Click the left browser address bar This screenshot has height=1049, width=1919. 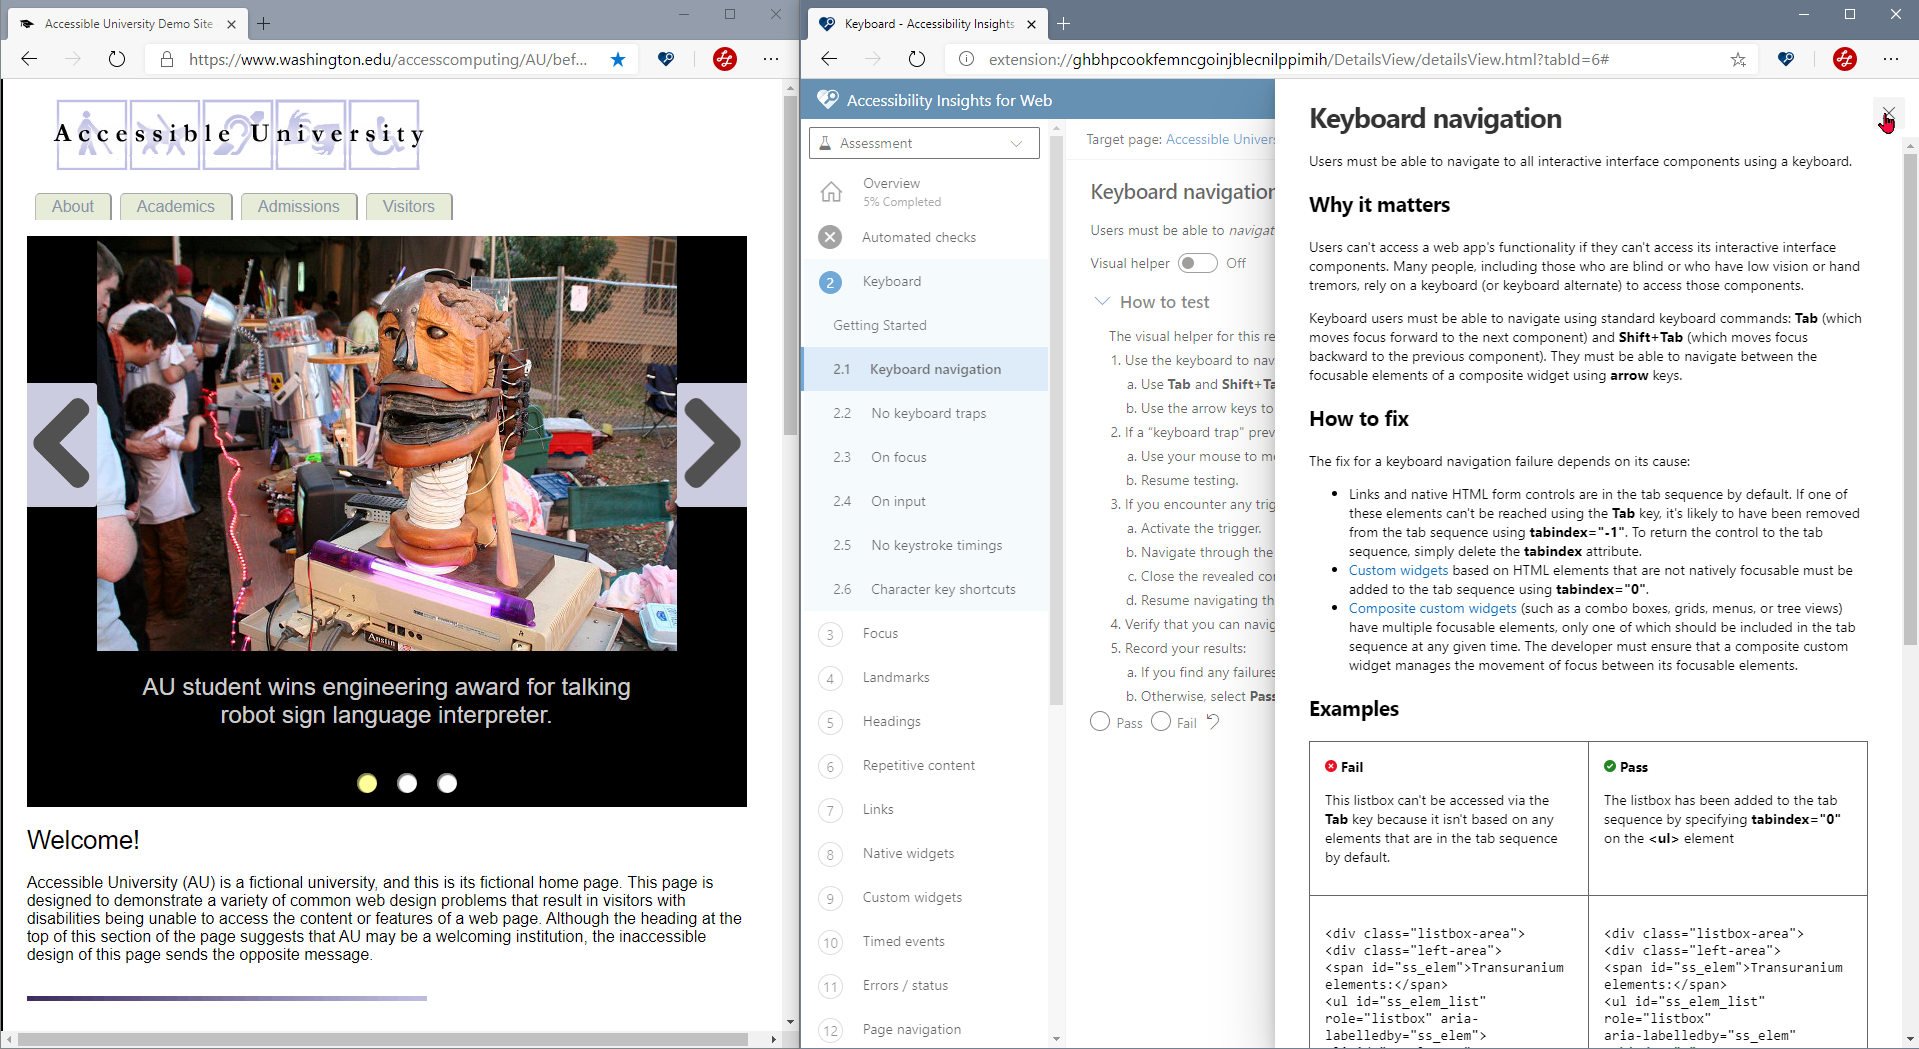pos(388,59)
